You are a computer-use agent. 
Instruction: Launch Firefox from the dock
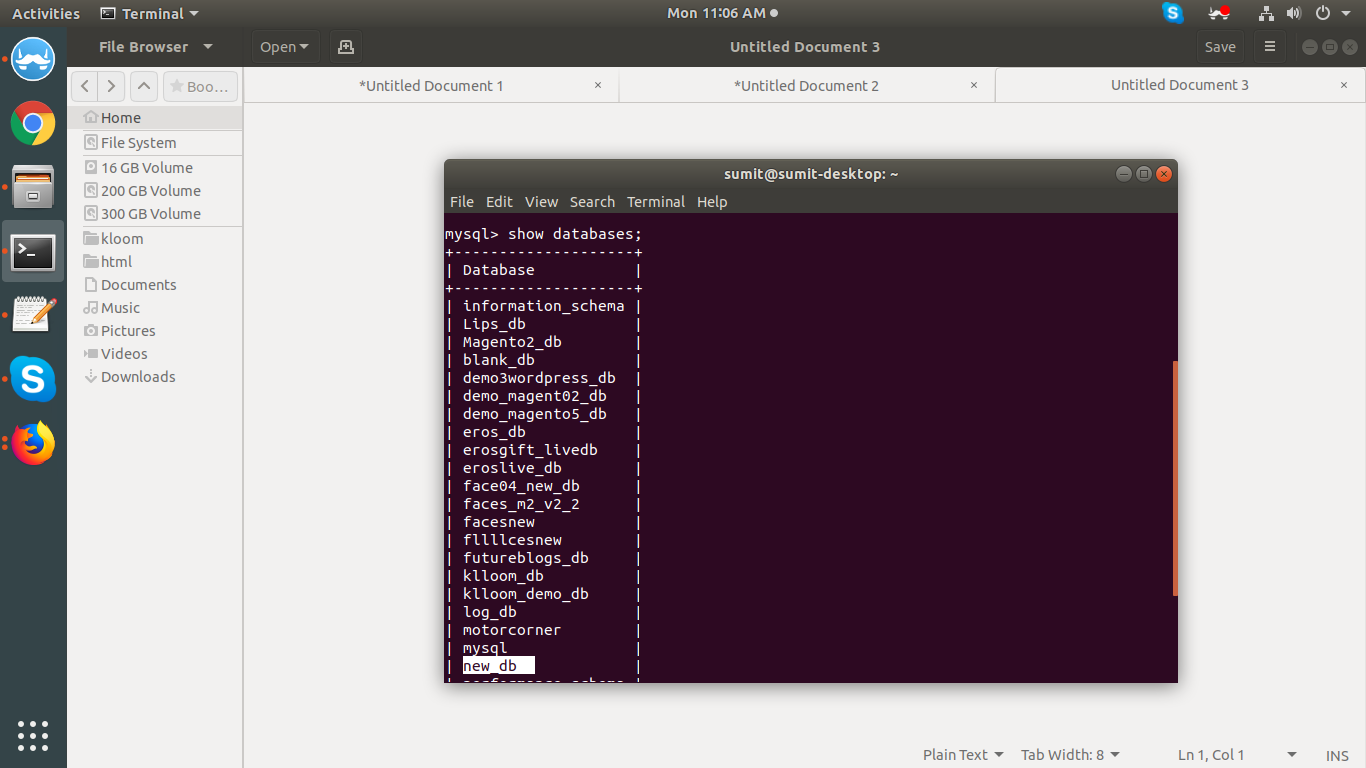(33, 443)
